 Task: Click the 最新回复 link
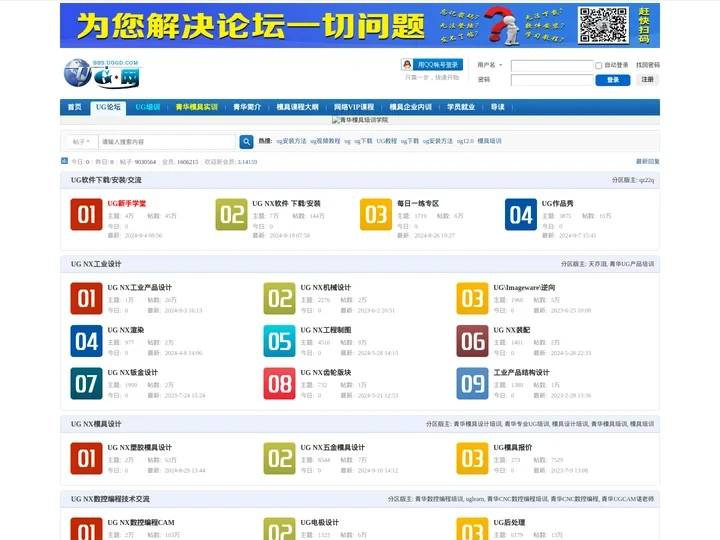[x=648, y=162]
